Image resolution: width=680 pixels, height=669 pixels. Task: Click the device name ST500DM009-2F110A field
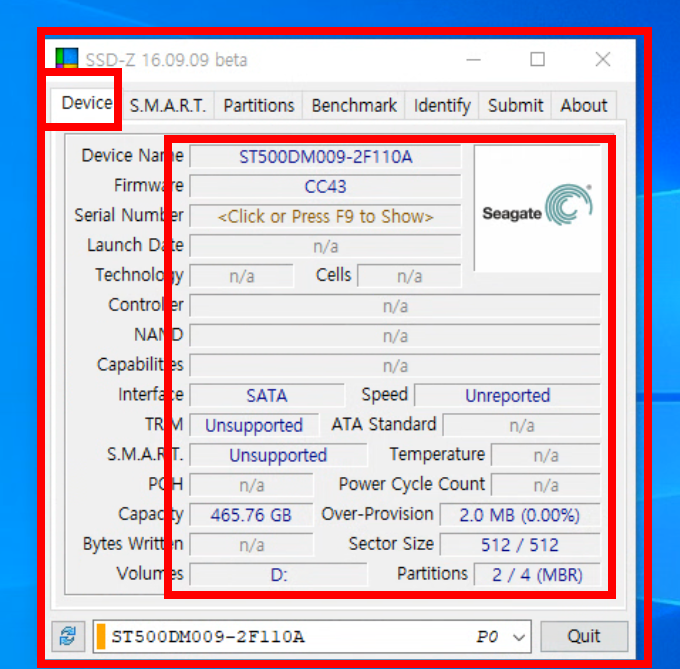click(x=325, y=157)
